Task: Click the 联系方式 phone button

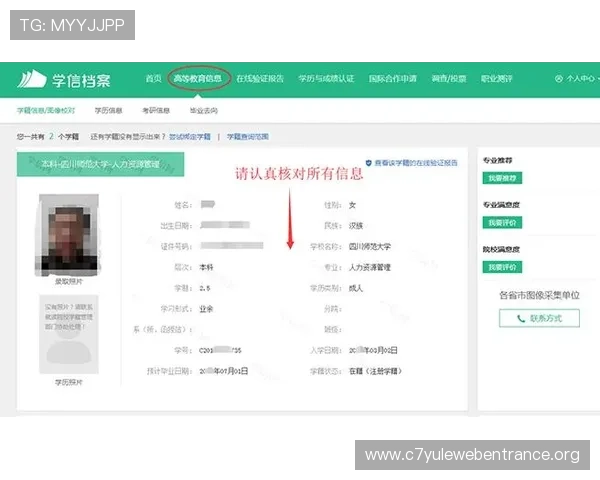Action: point(539,318)
